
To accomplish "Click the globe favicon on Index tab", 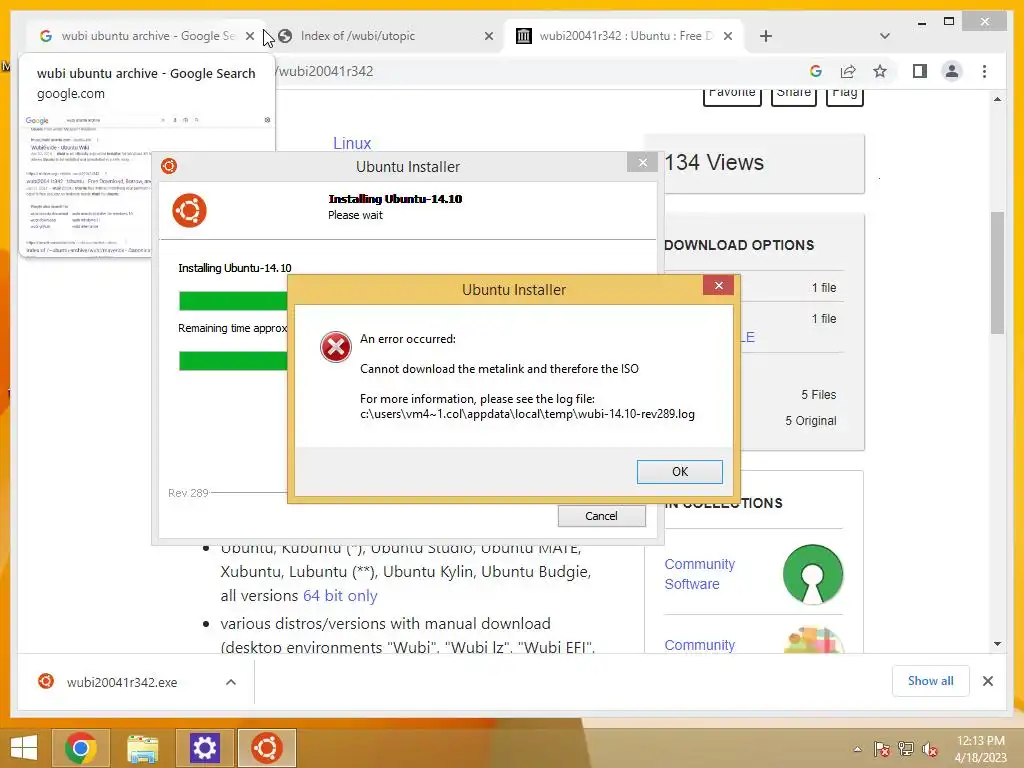I will [x=285, y=36].
